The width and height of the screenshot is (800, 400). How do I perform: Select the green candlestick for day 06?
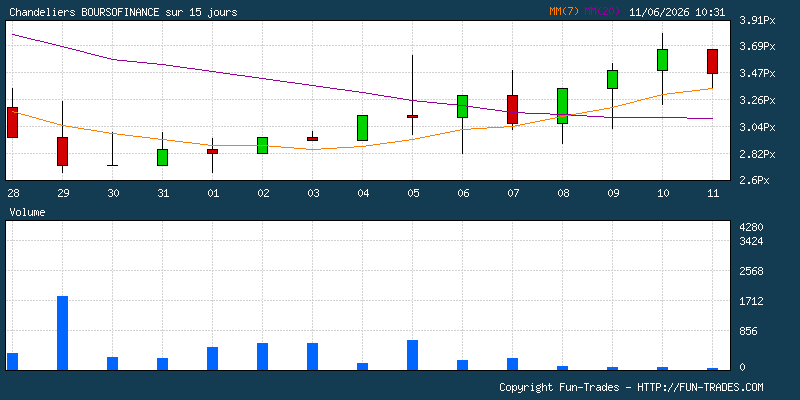click(462, 107)
